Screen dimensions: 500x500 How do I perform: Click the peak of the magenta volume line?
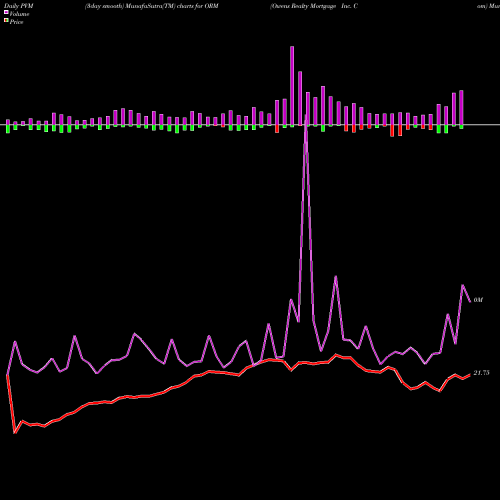click(306, 116)
